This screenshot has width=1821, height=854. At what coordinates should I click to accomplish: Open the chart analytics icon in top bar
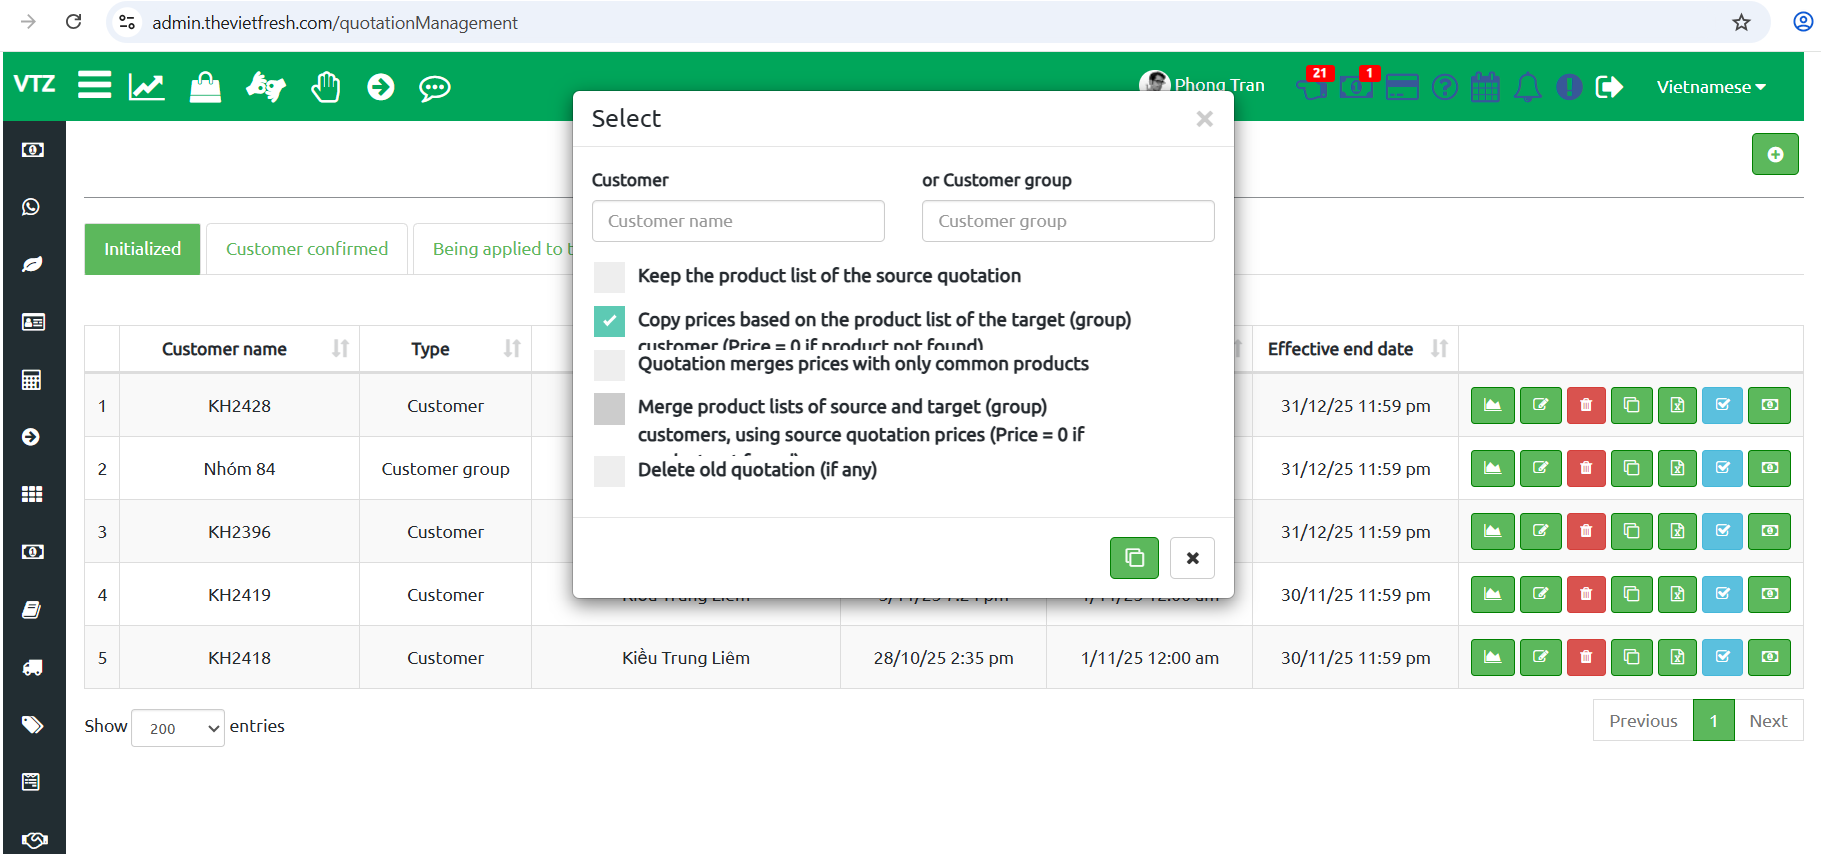147,87
